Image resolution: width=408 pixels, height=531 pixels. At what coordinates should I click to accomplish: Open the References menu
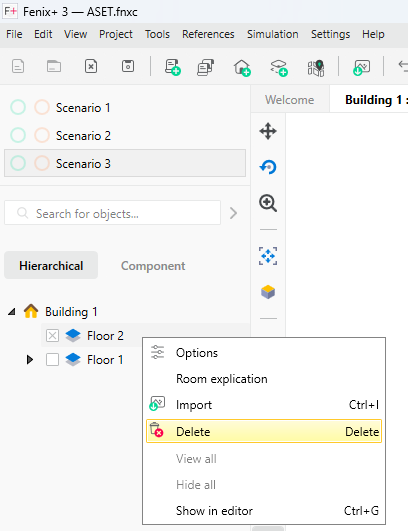click(x=208, y=34)
